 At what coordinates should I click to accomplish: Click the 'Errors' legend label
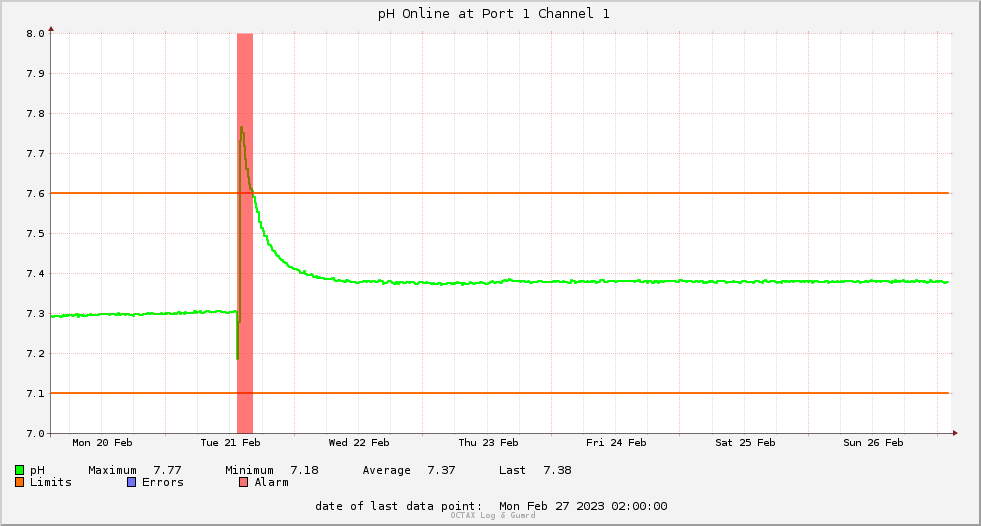[163, 482]
